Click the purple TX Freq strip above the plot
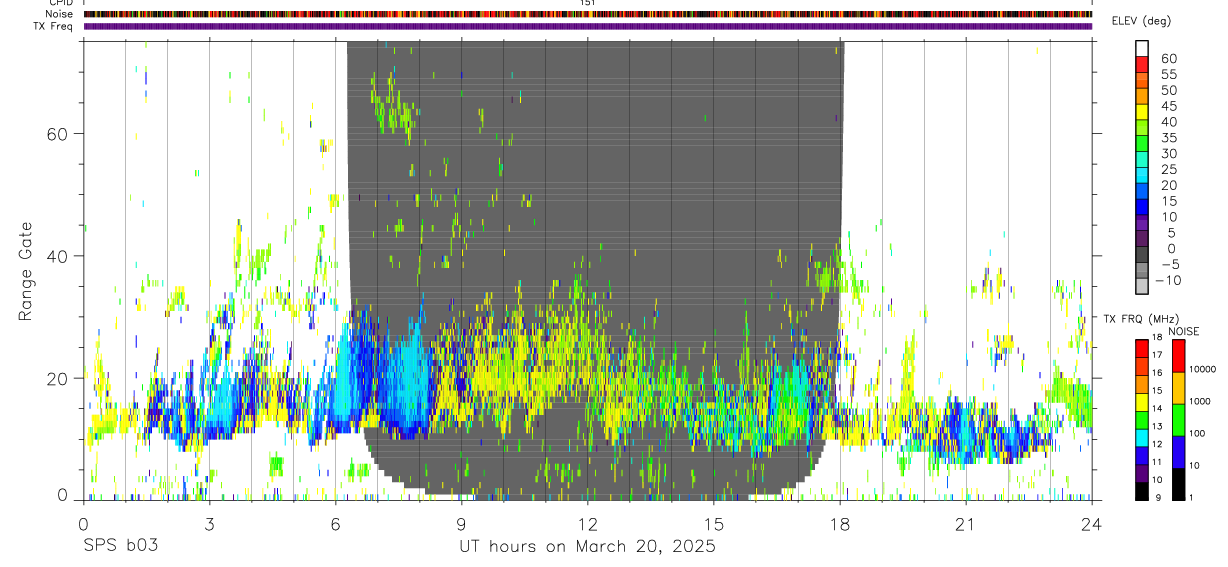Image resolution: width=1228 pixels, height=567 pixels. coord(587,26)
